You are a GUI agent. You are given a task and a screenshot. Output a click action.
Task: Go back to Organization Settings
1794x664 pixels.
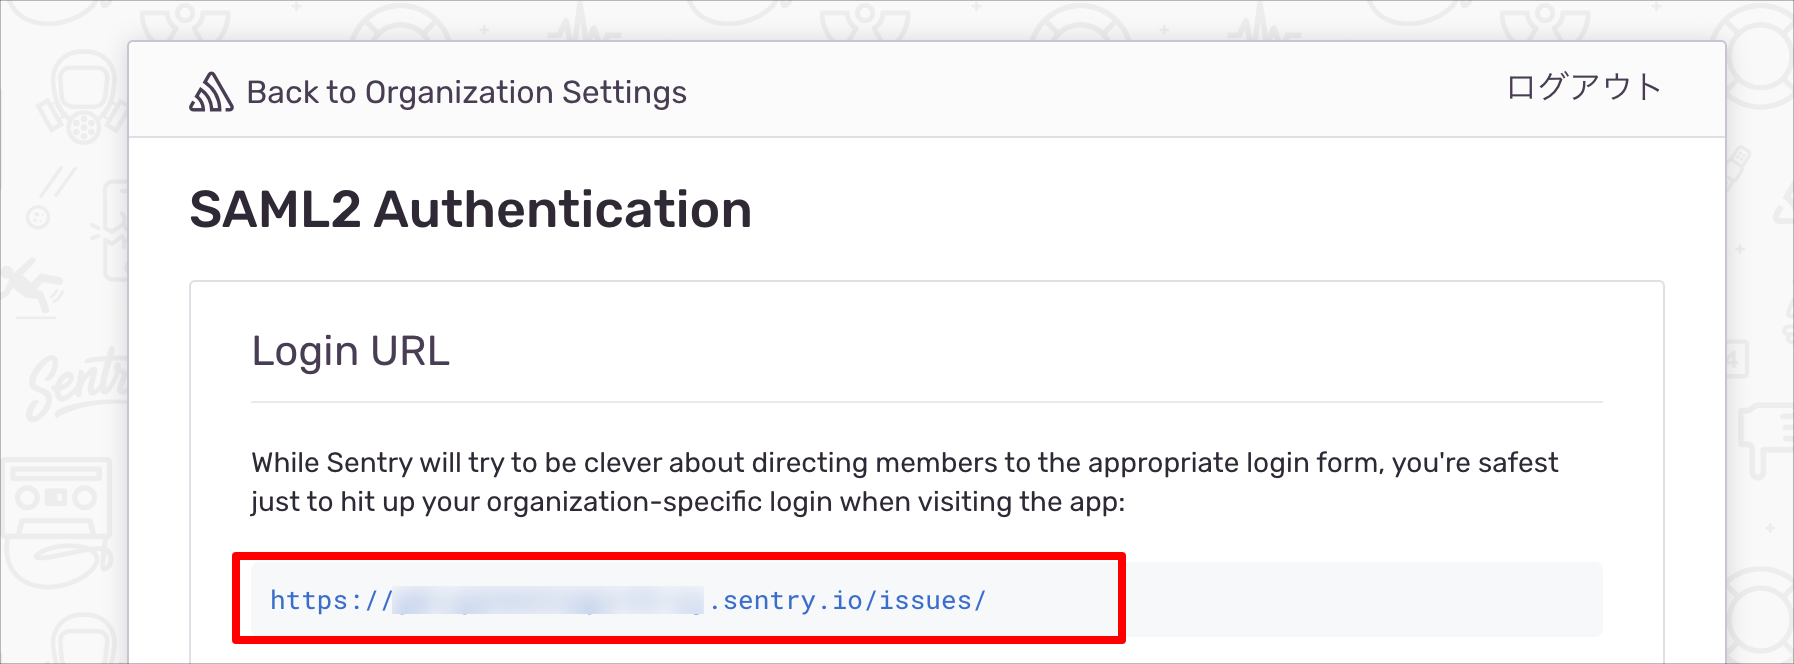(466, 92)
